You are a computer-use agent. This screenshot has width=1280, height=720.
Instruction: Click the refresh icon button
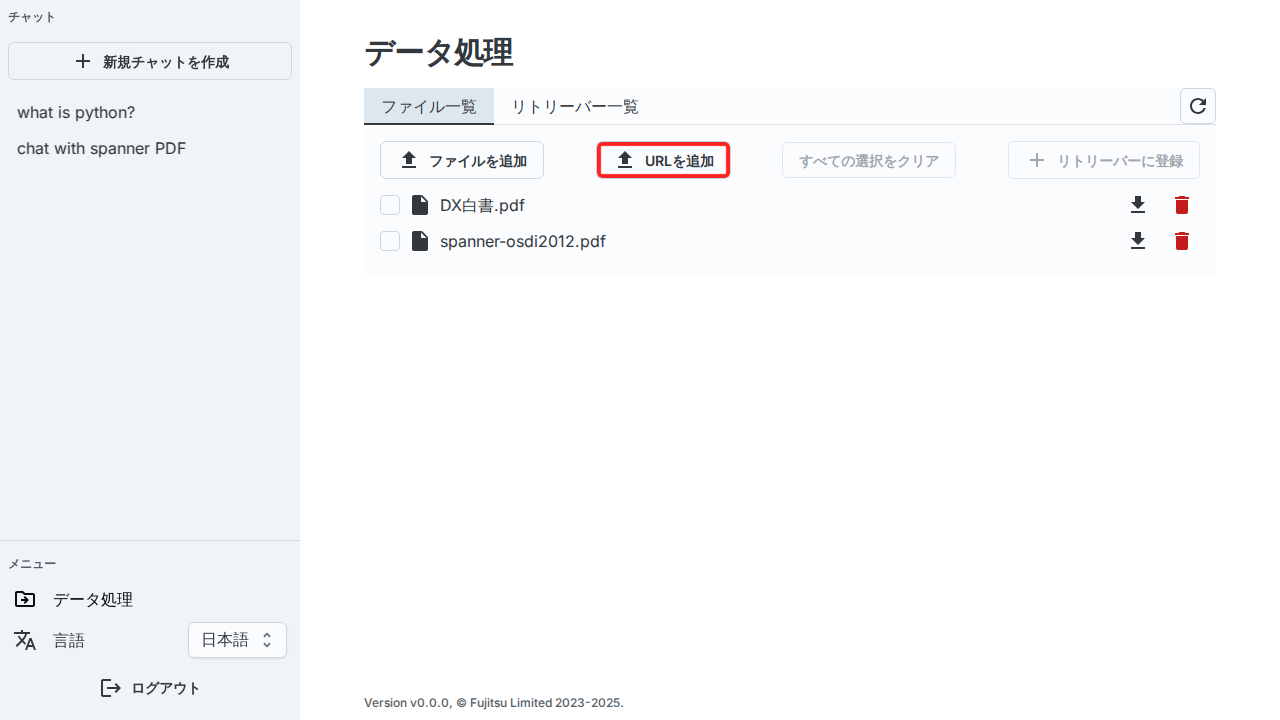click(x=1198, y=106)
